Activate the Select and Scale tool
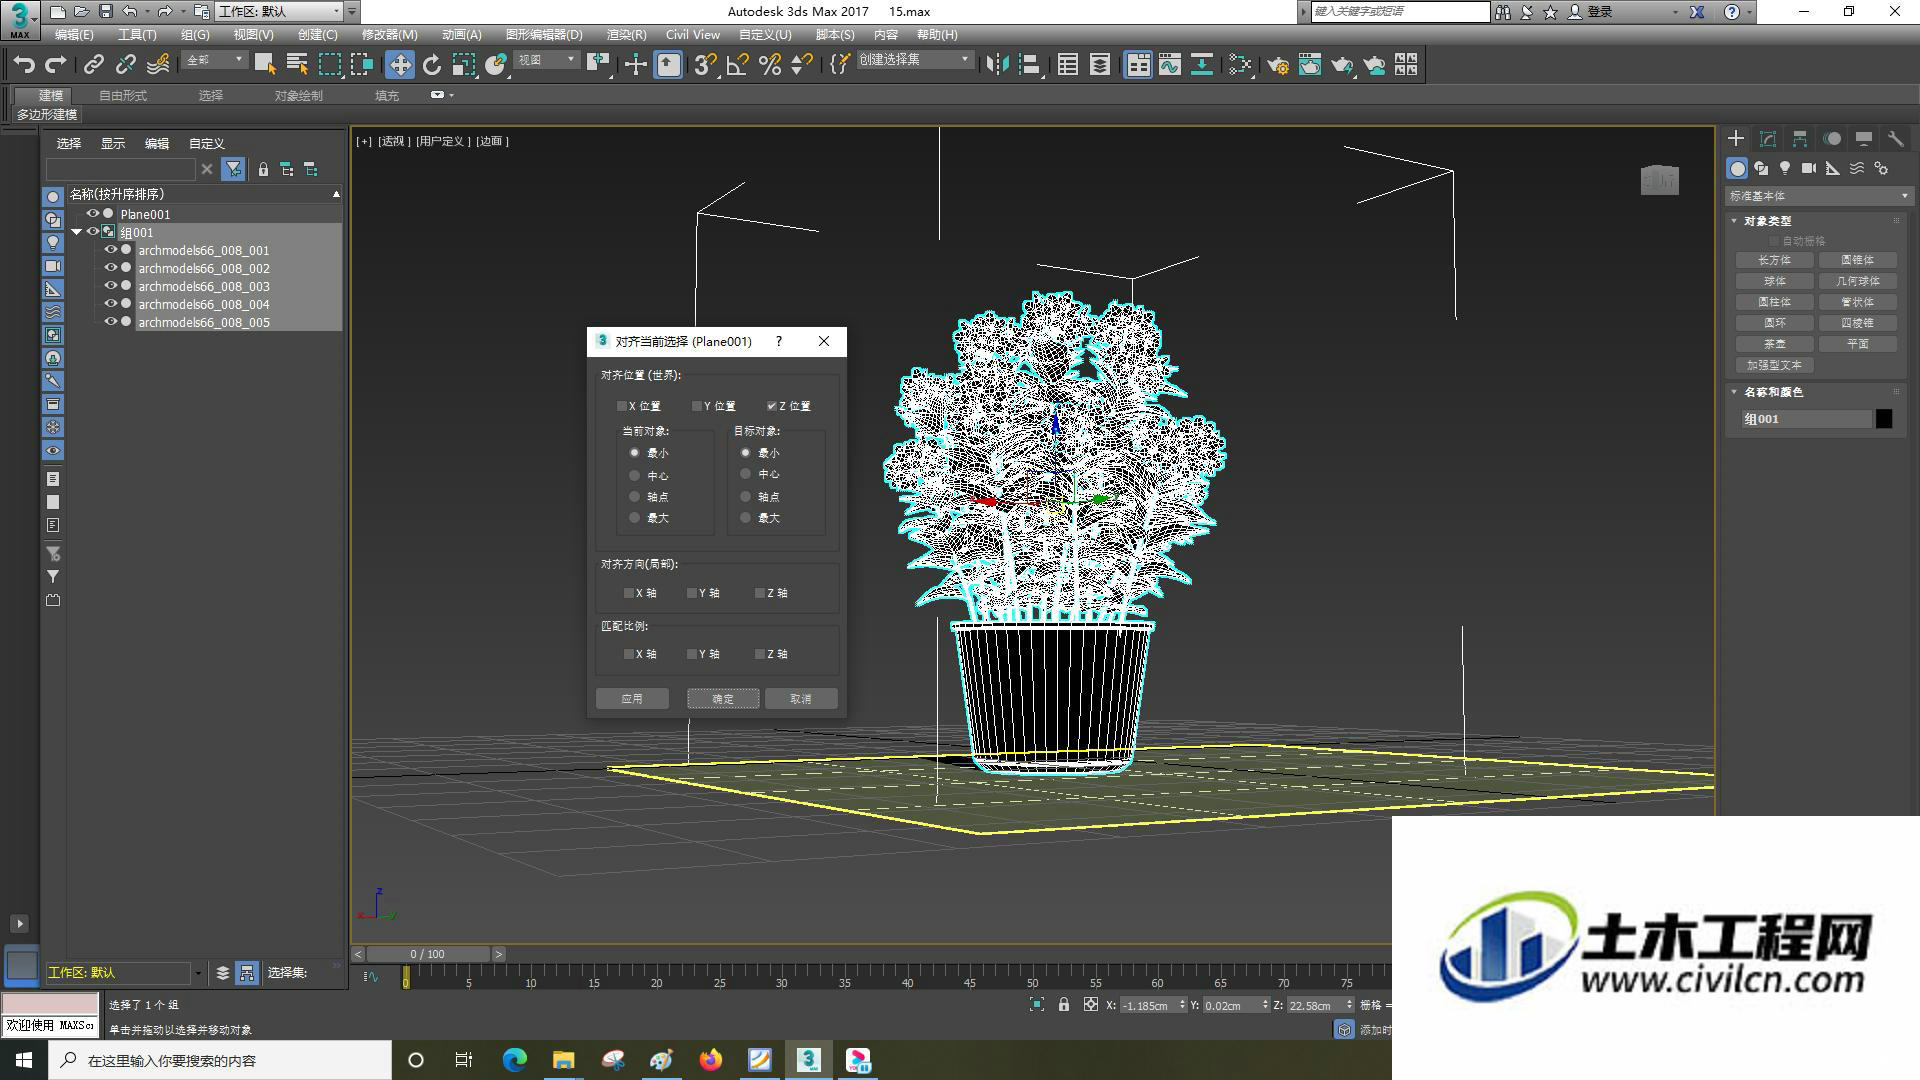1920x1080 pixels. tap(463, 65)
